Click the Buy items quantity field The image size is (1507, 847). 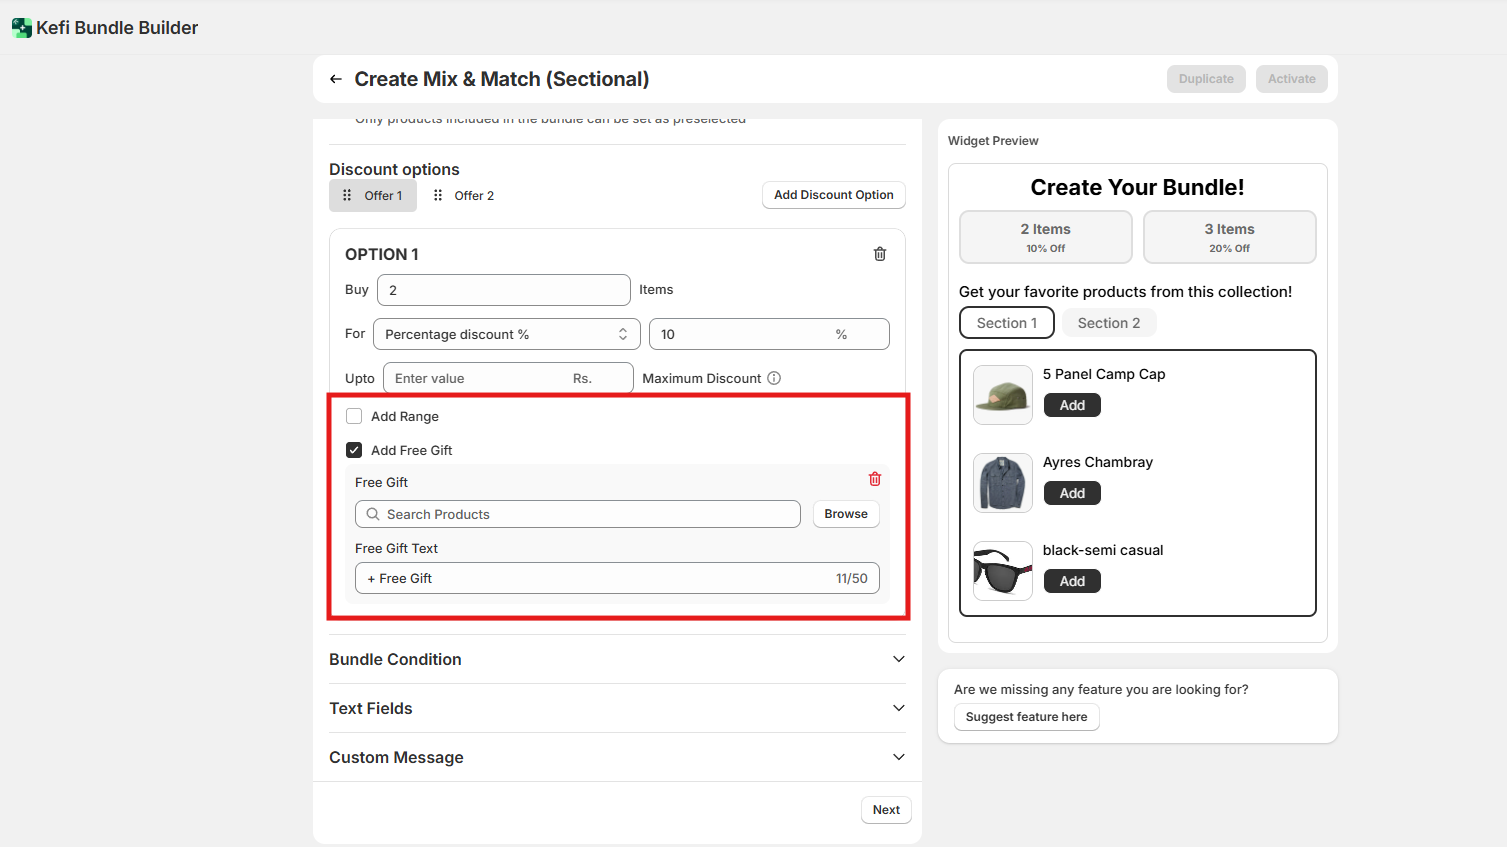(x=503, y=290)
